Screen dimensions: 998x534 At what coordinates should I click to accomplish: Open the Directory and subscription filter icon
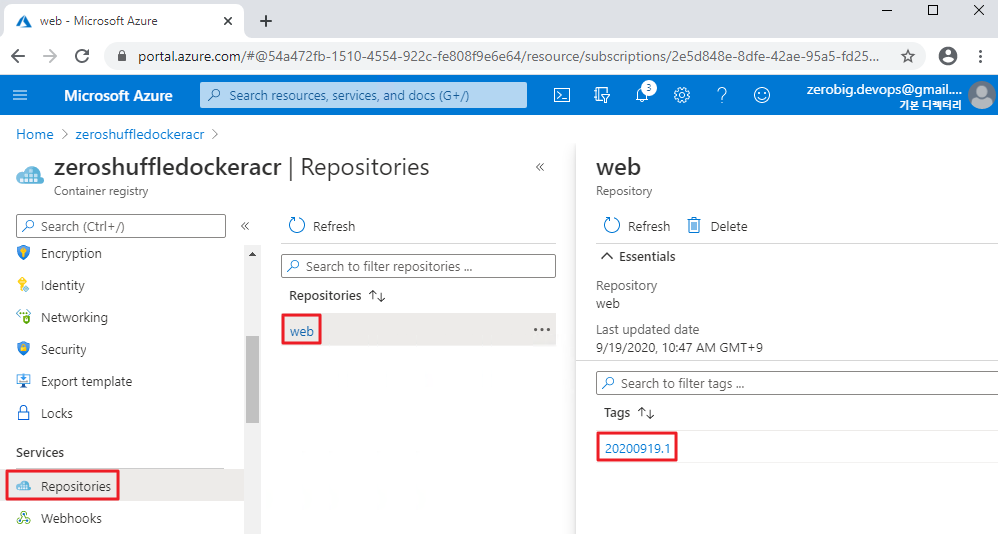click(x=601, y=95)
